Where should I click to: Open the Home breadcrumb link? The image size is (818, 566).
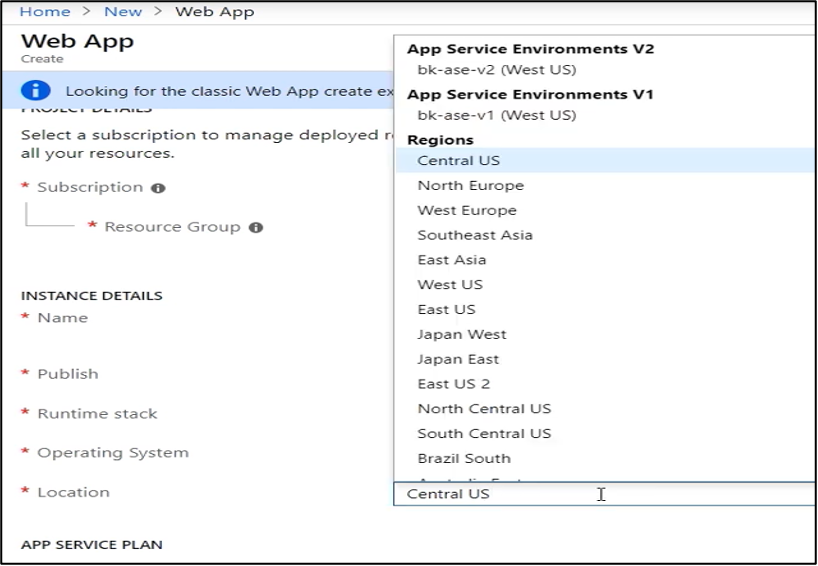45,12
